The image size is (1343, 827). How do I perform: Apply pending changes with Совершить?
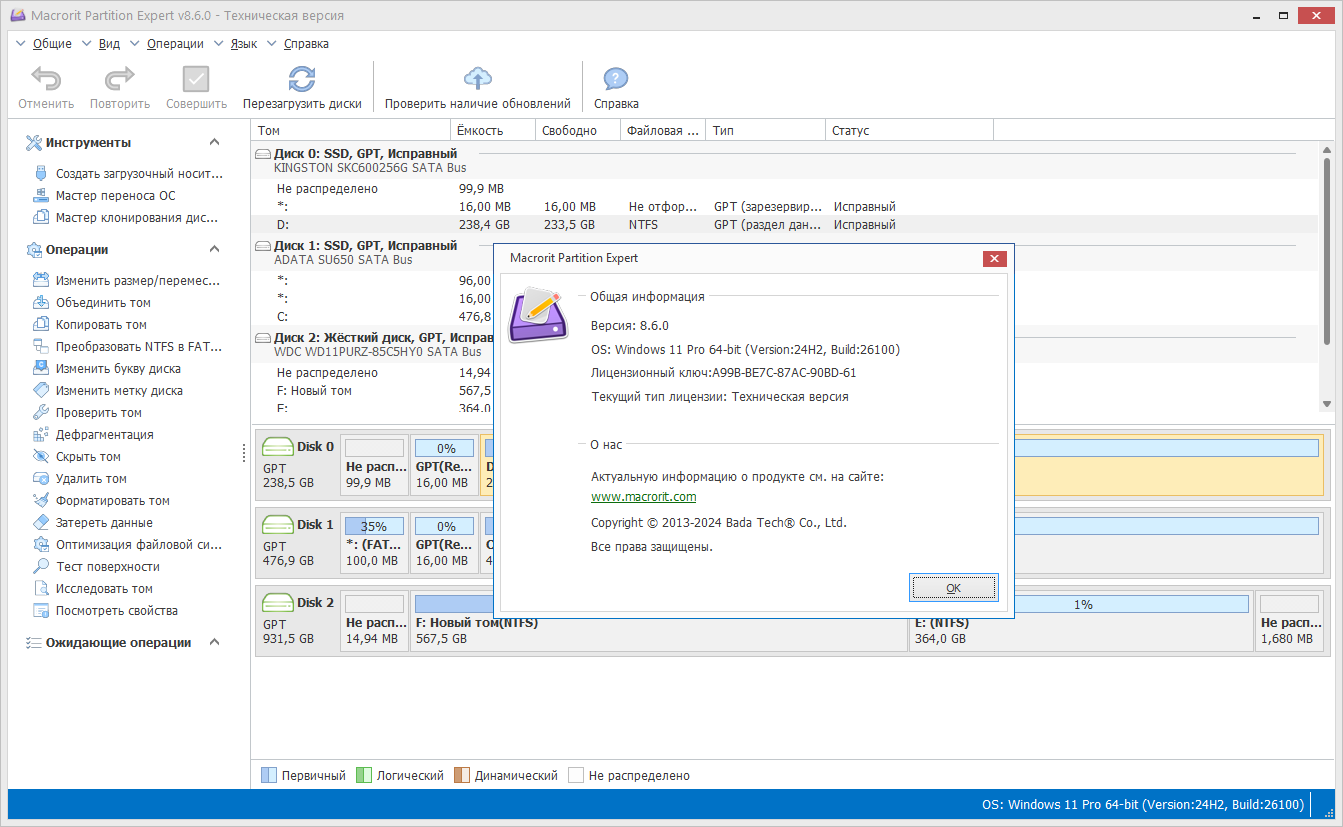[x=196, y=80]
